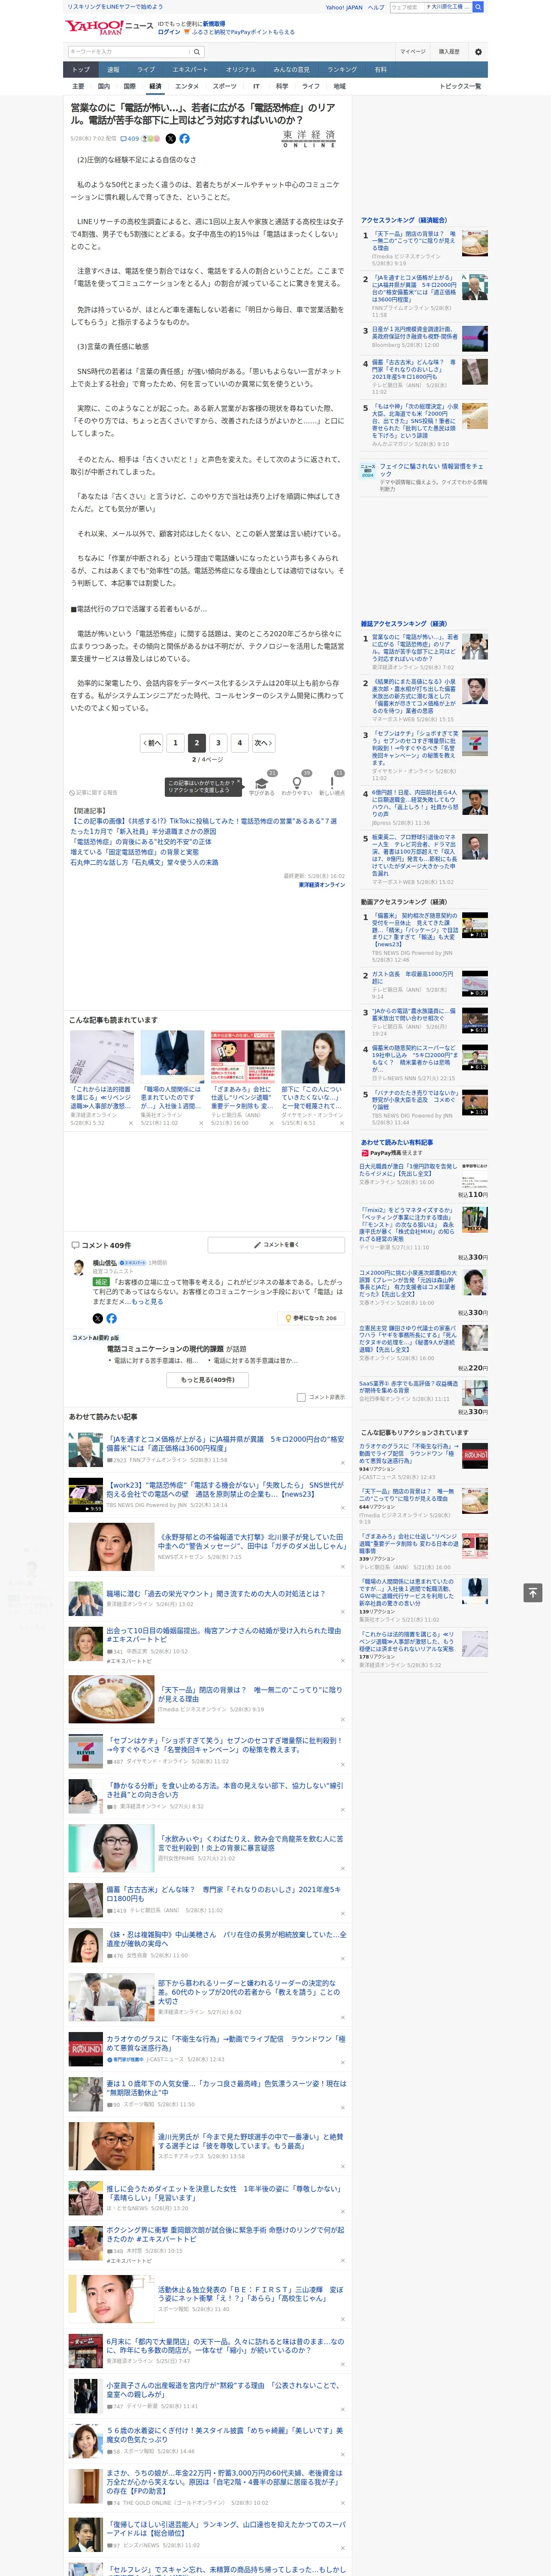The height and width of the screenshot is (2576, 551).
Task: Open 東洋経済オンライン source link below related articles
Action: click(x=322, y=885)
